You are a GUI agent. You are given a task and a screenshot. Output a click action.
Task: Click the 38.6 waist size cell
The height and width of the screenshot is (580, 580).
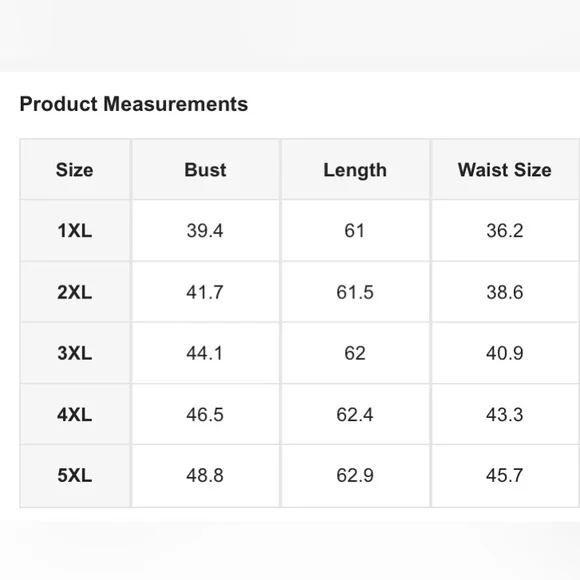(505, 292)
